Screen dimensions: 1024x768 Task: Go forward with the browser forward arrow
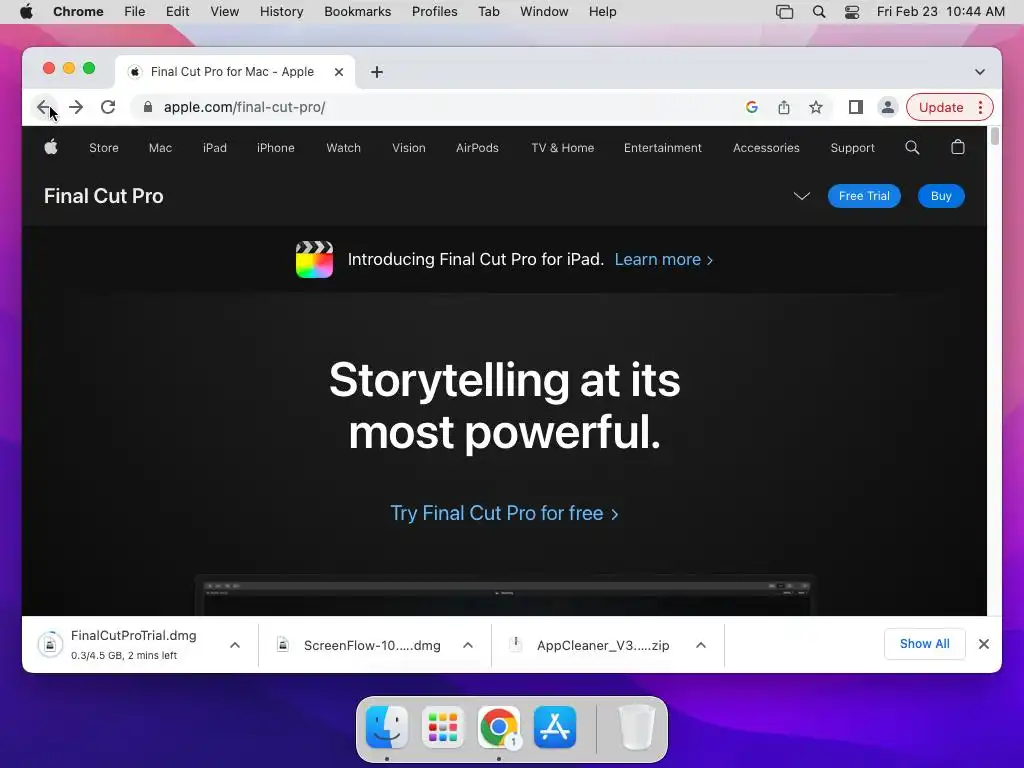76,107
